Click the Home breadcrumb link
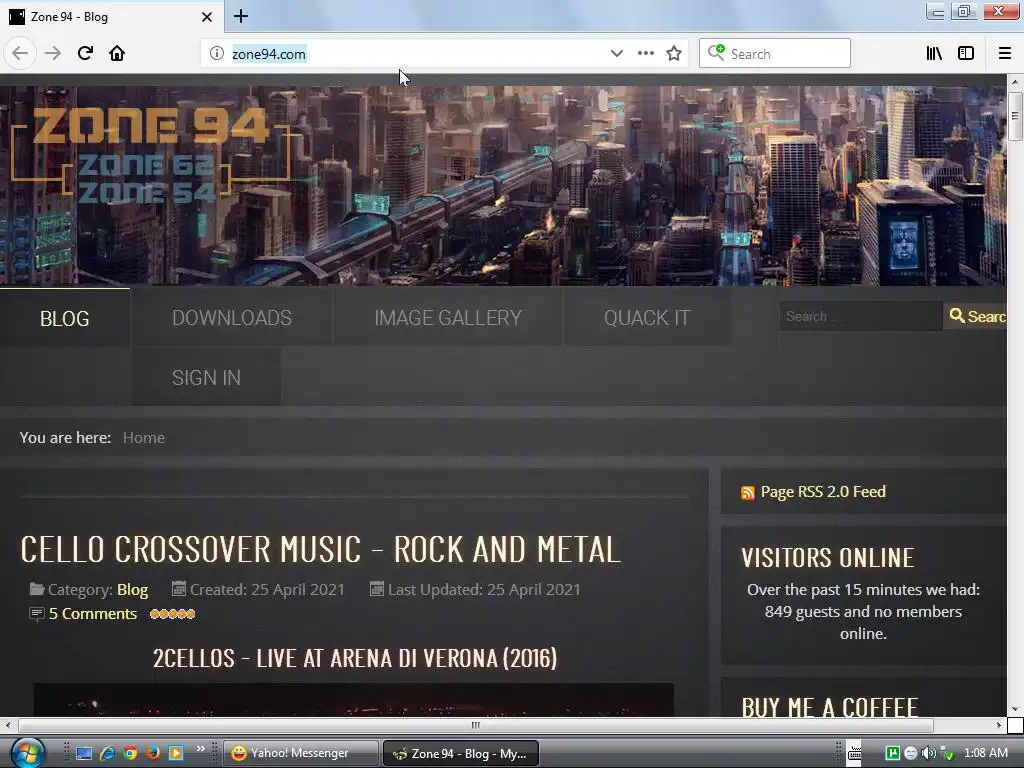The image size is (1024, 768). tap(144, 438)
